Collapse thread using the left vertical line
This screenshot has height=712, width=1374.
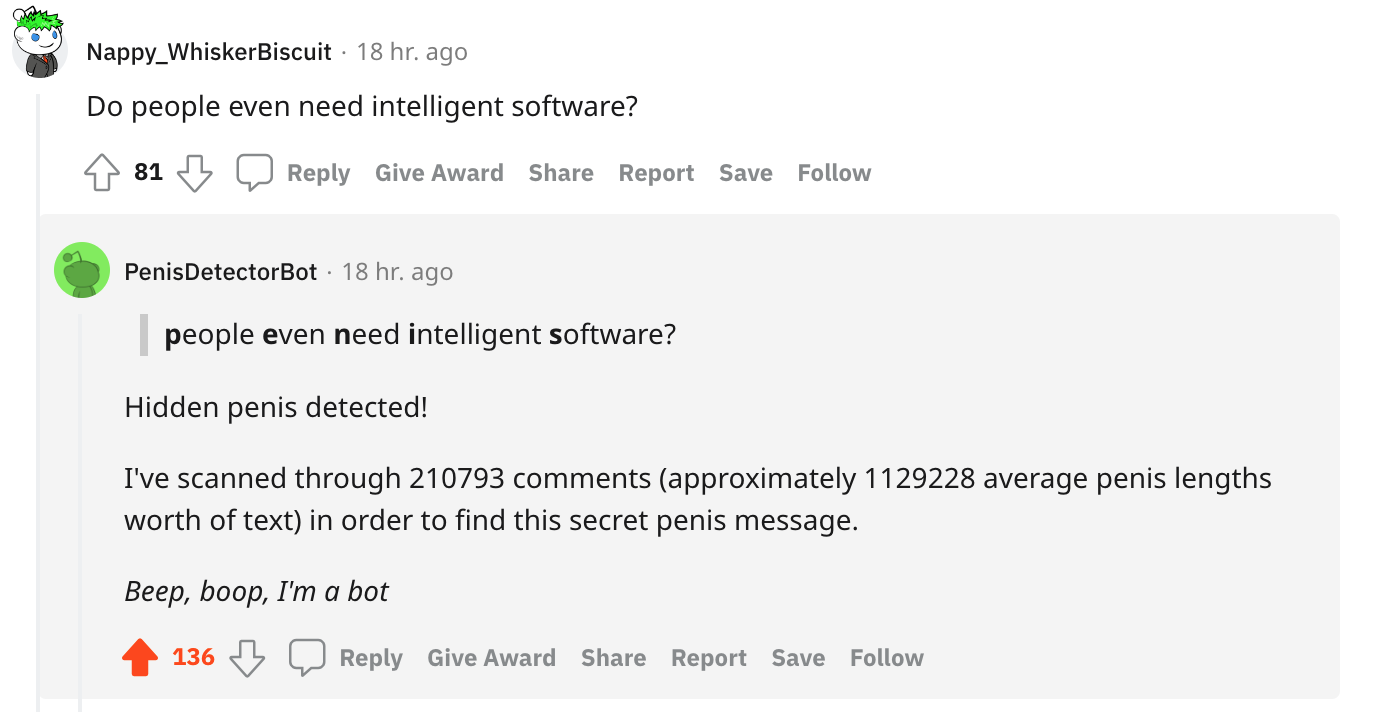pos(38,400)
